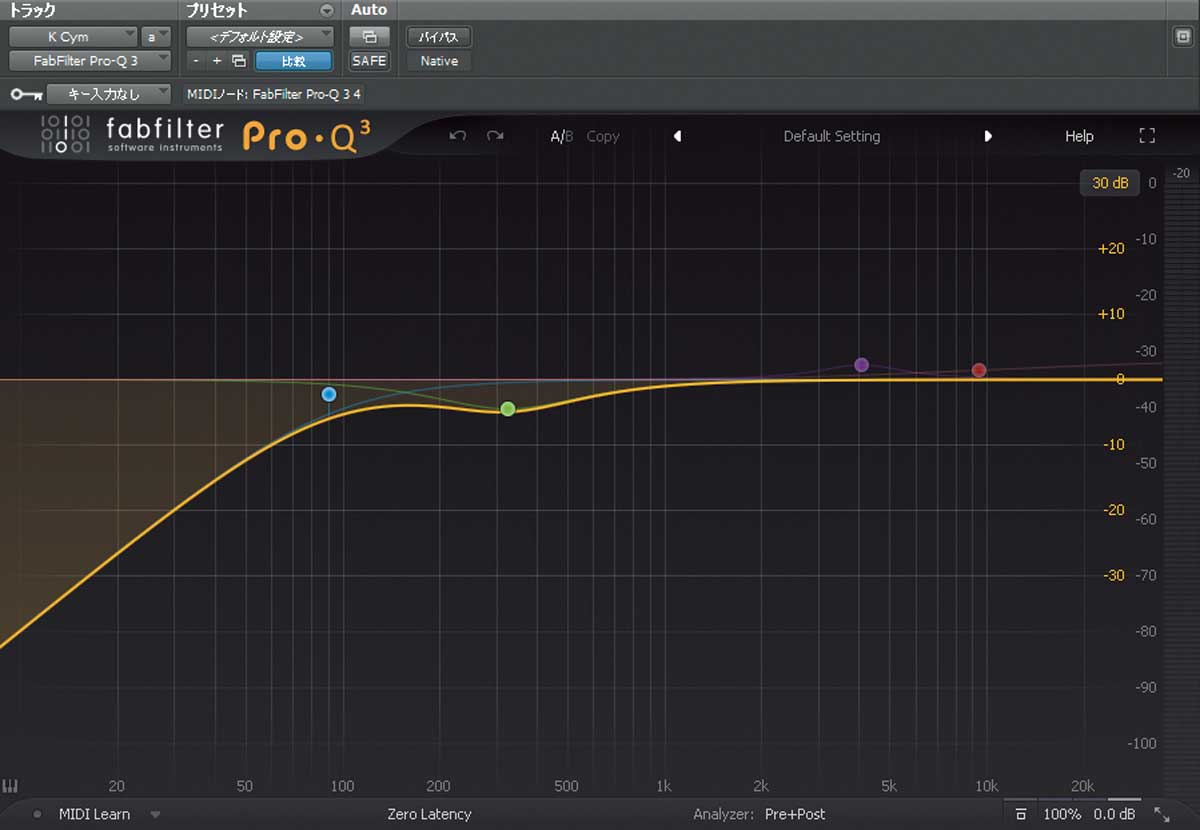Open the Analyzer Pre+Post settings

(795, 814)
